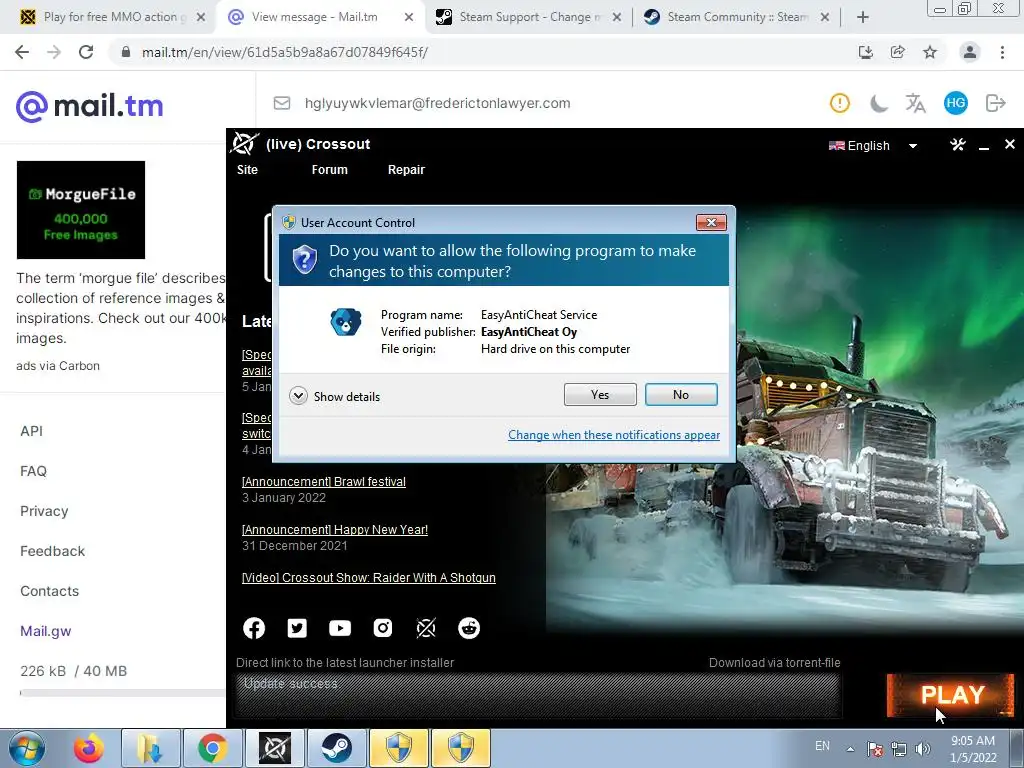Viewport: 1024px width, 768px height.
Task: Open Crossout launcher taskbar icon
Action: (x=274, y=748)
